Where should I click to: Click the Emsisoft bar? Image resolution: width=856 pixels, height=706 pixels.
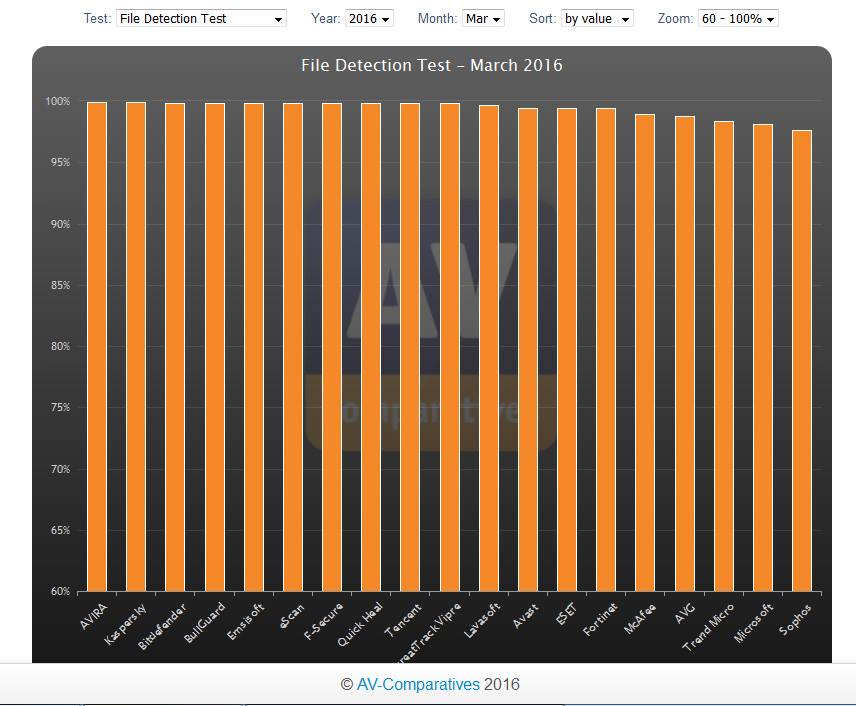click(254, 347)
